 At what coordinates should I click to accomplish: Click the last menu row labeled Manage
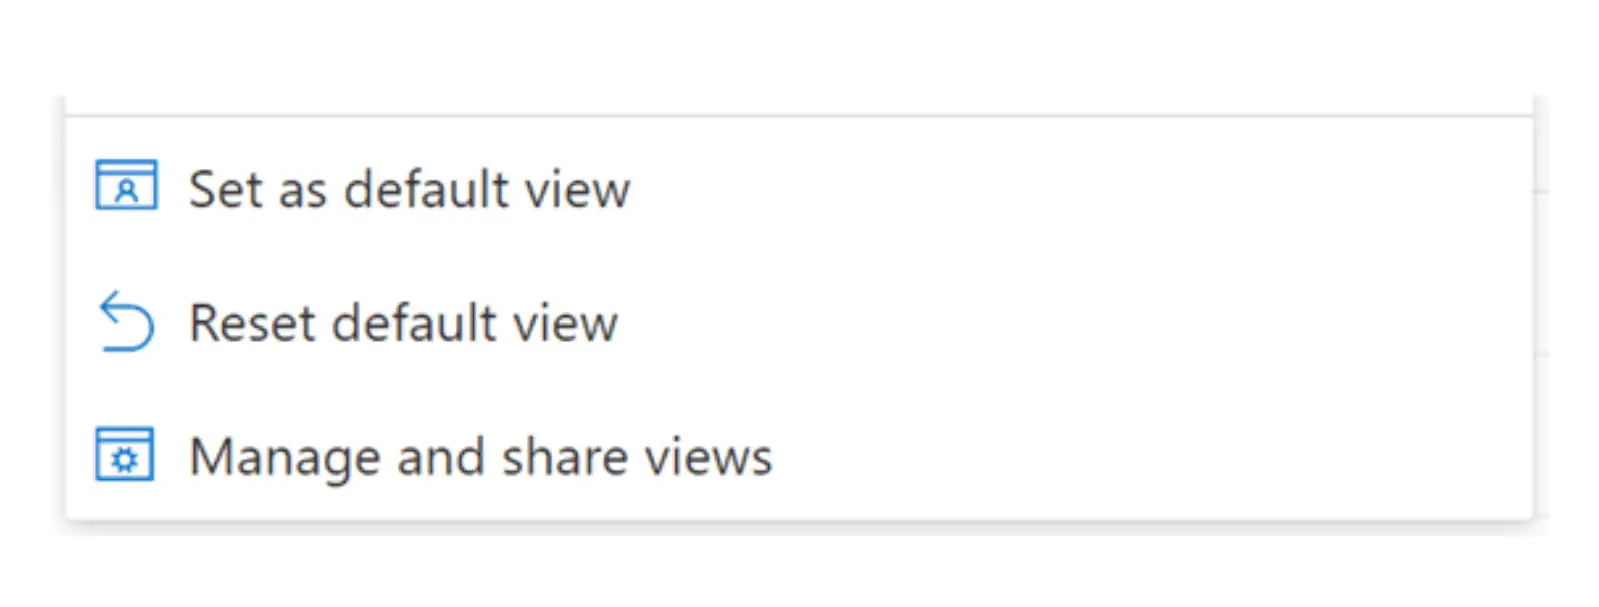coord(799,456)
